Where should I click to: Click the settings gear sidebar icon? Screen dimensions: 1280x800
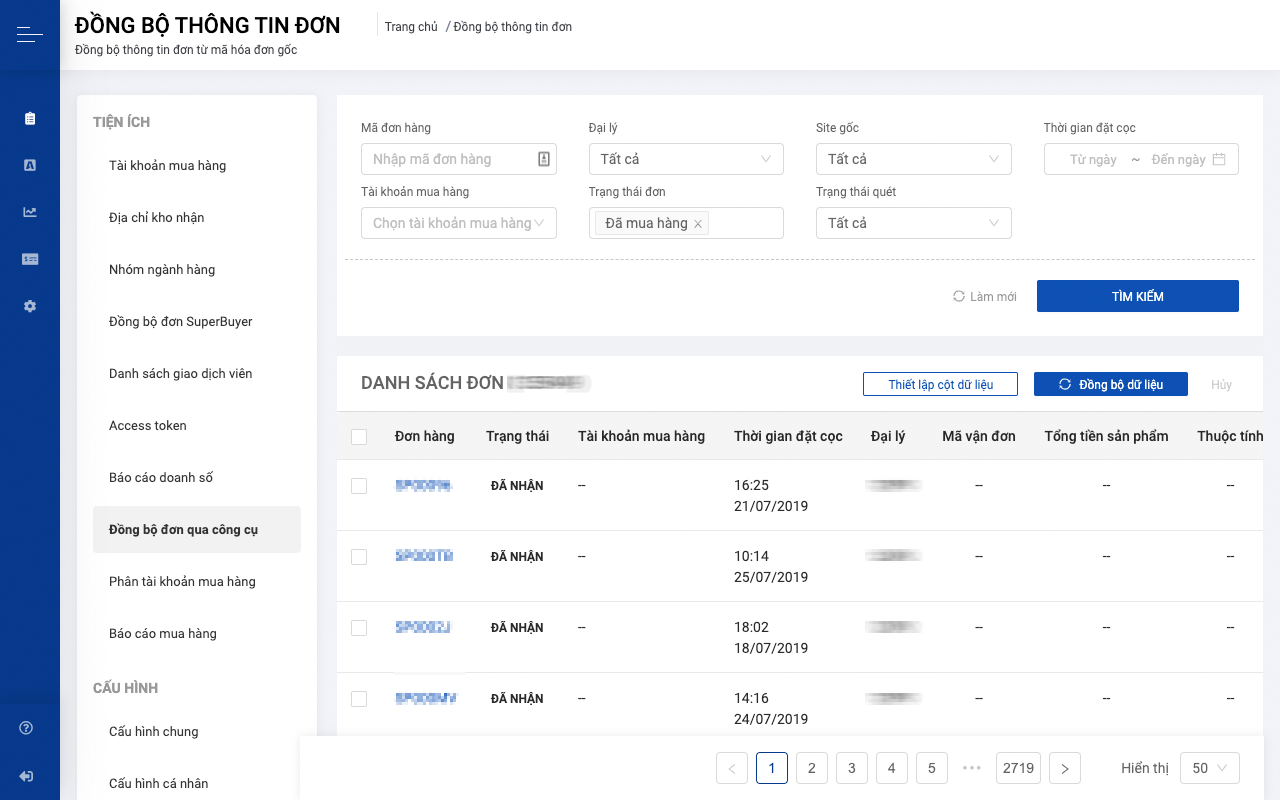(30, 306)
